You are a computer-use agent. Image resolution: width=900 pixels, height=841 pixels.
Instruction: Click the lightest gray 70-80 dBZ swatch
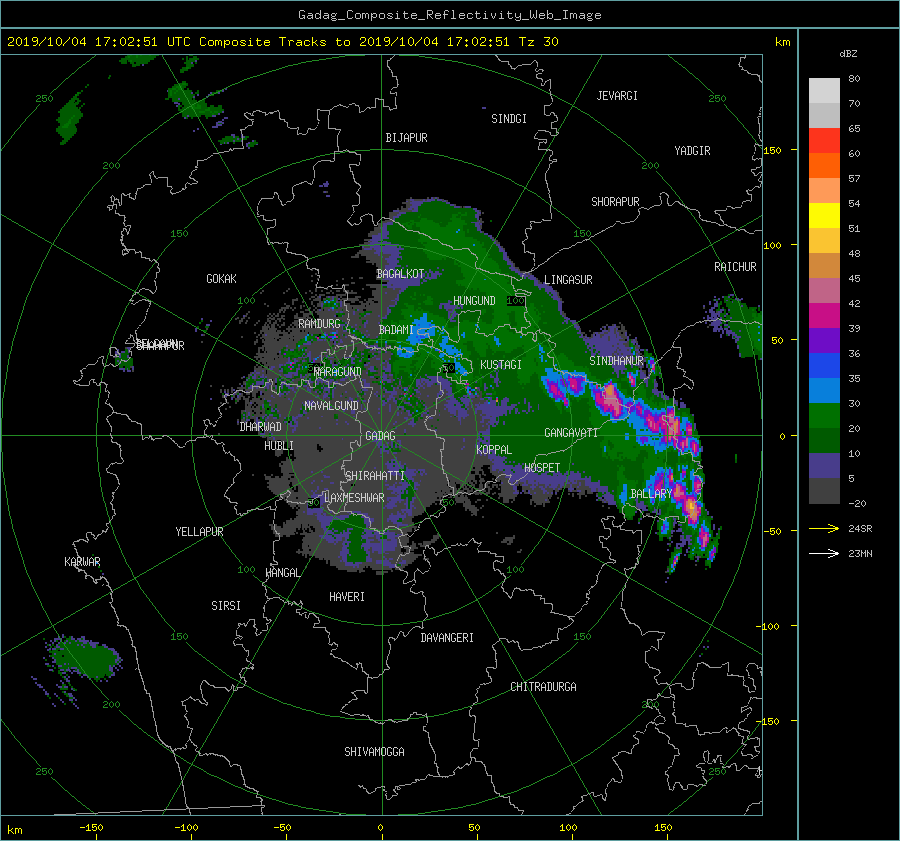coord(824,90)
